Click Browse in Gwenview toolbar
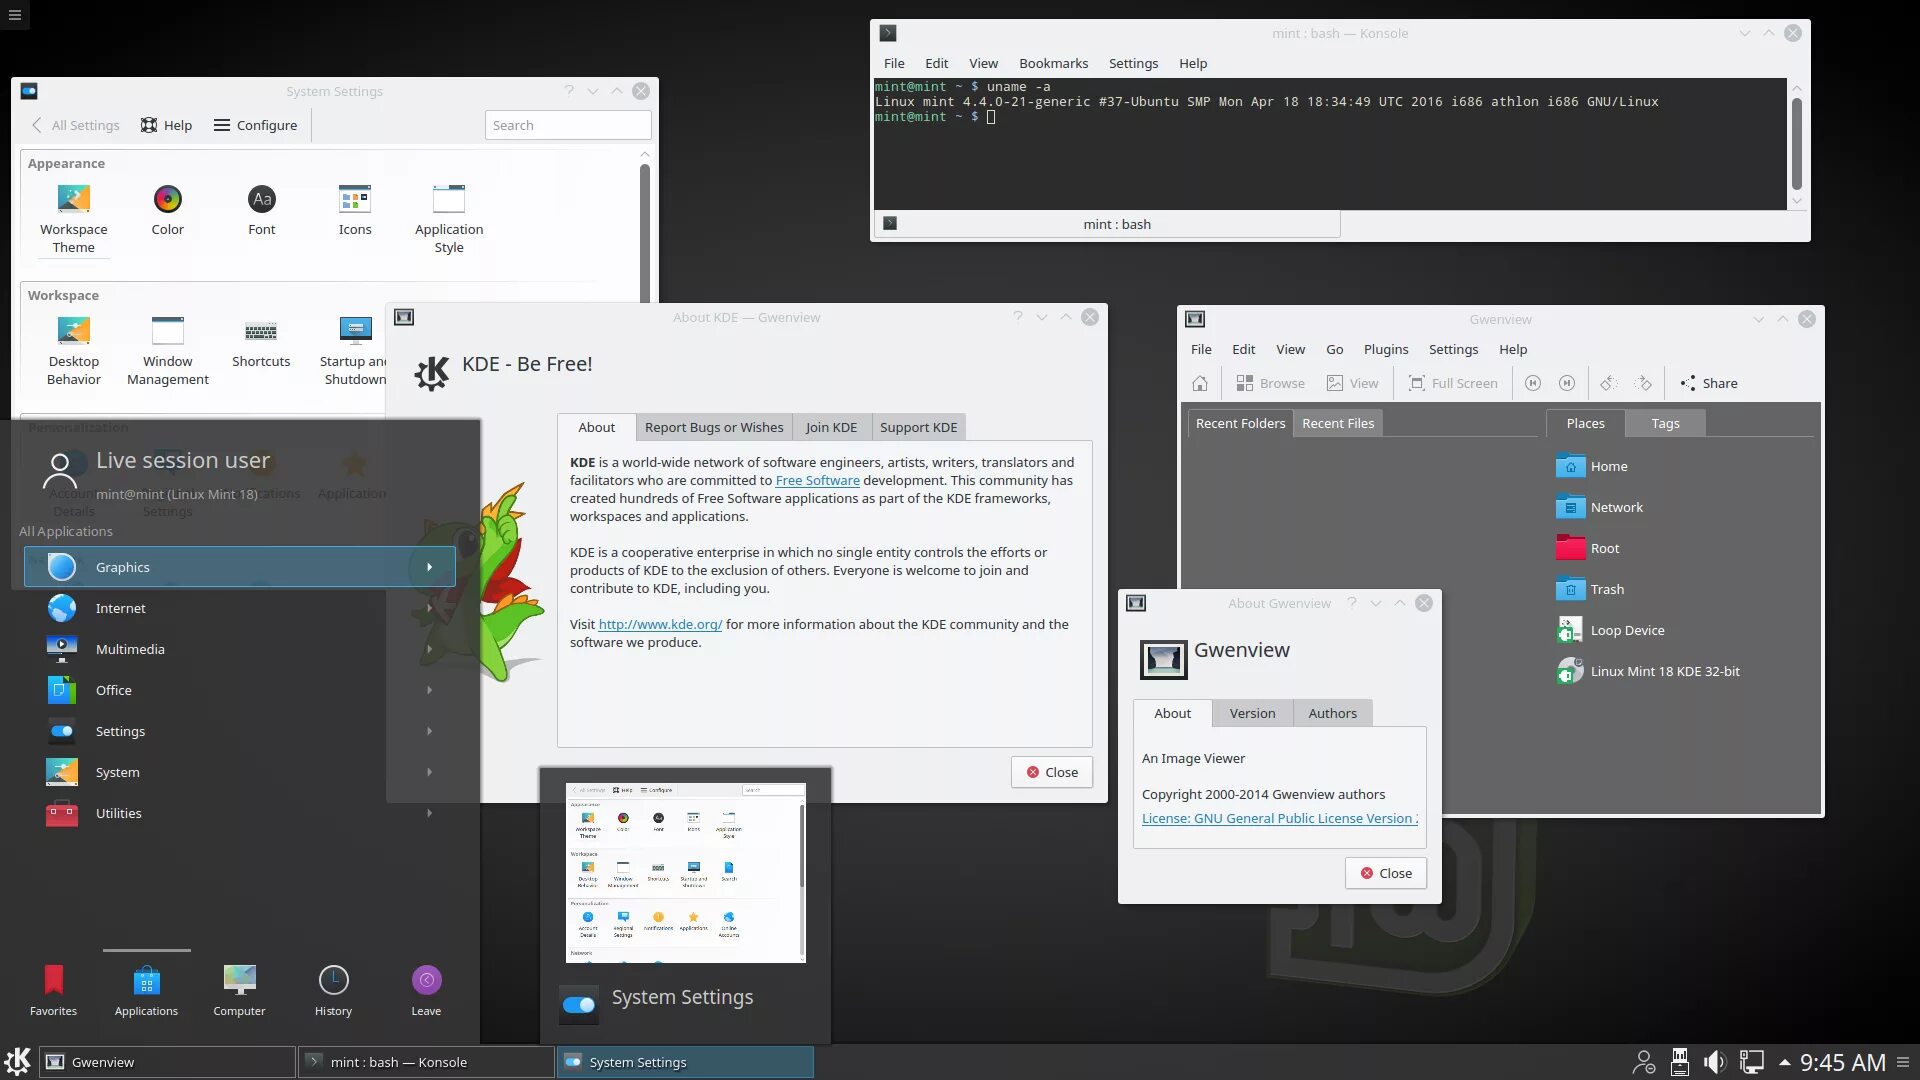This screenshot has height=1080, width=1920. (x=1270, y=383)
